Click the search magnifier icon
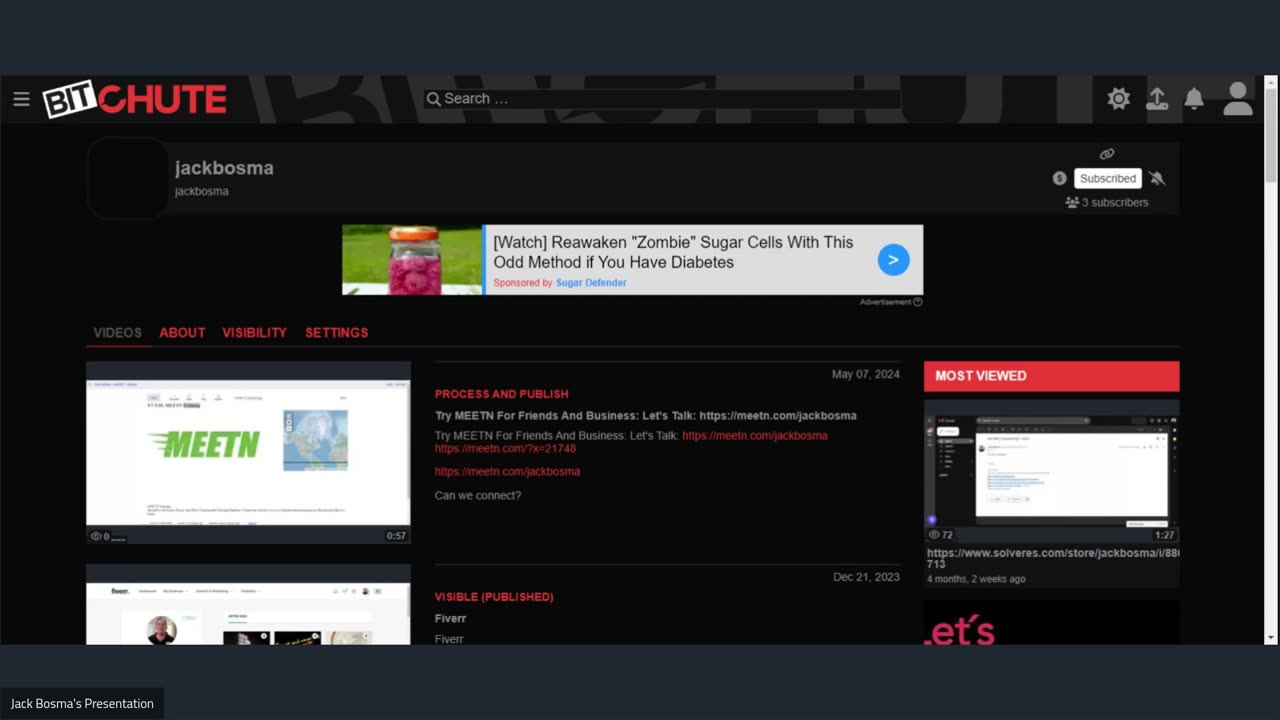The image size is (1280, 720). [x=433, y=99]
